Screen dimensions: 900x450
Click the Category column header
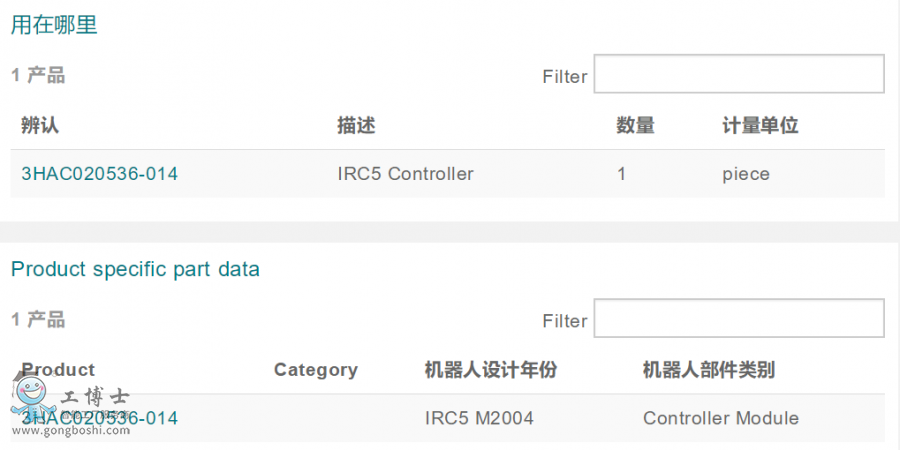click(x=315, y=370)
